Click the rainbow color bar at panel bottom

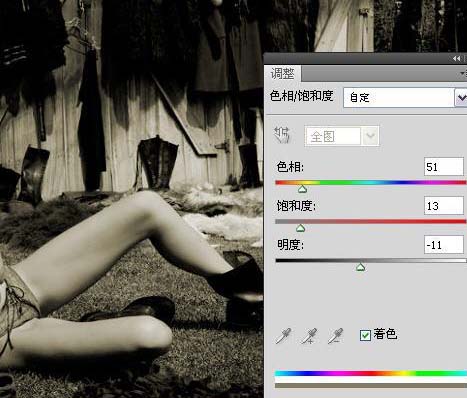click(371, 373)
